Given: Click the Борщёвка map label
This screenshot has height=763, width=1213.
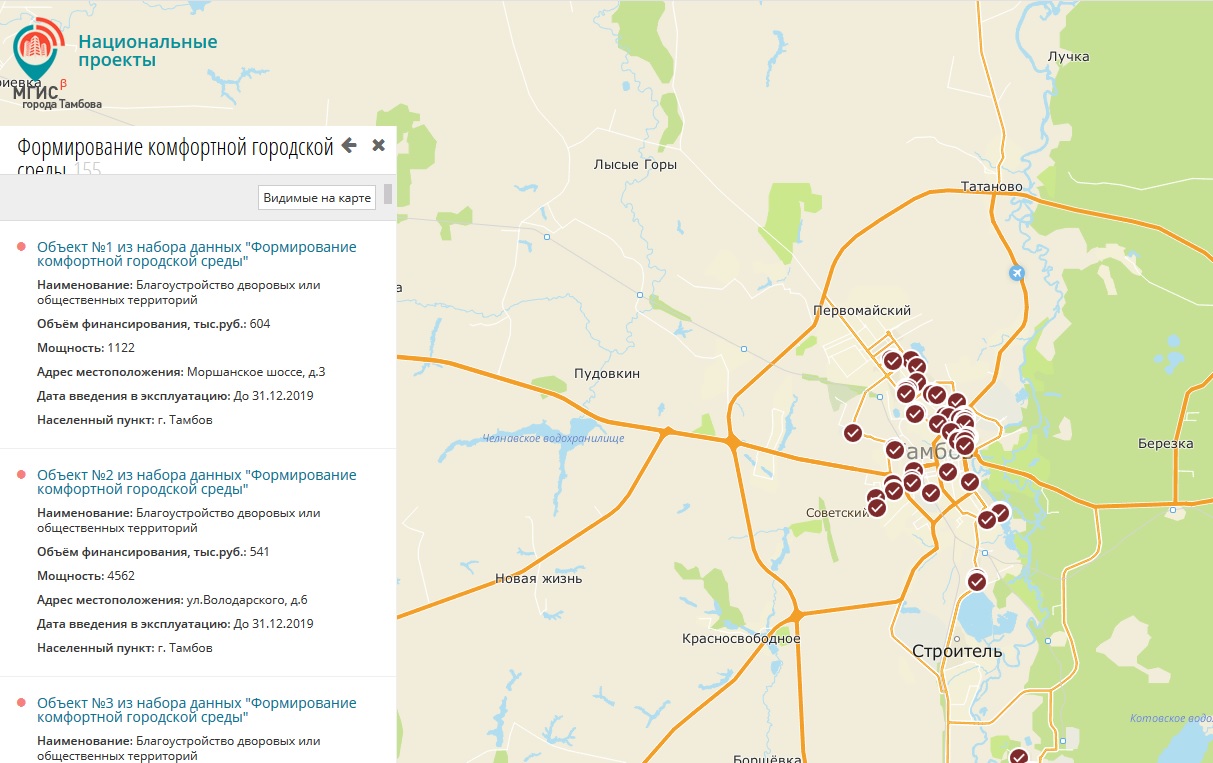Looking at the screenshot, I should tap(767, 758).
